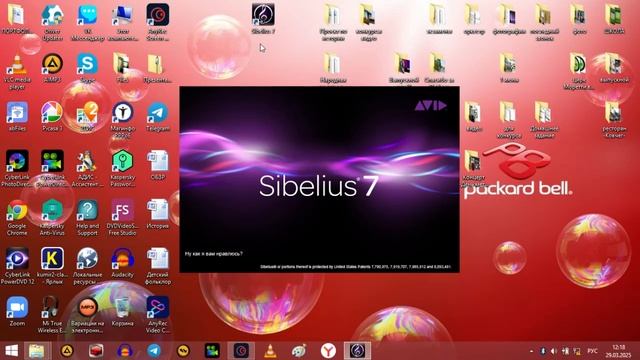Open Telegram from the taskbar
Screen dimensions: 640x360
[x=154, y=351]
